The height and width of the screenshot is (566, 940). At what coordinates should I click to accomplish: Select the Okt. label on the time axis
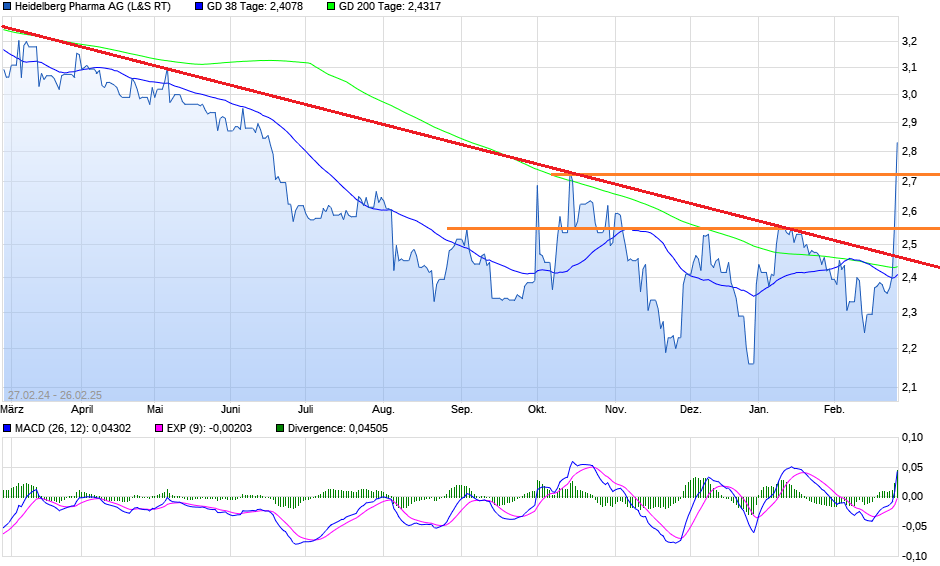pyautogui.click(x=537, y=409)
